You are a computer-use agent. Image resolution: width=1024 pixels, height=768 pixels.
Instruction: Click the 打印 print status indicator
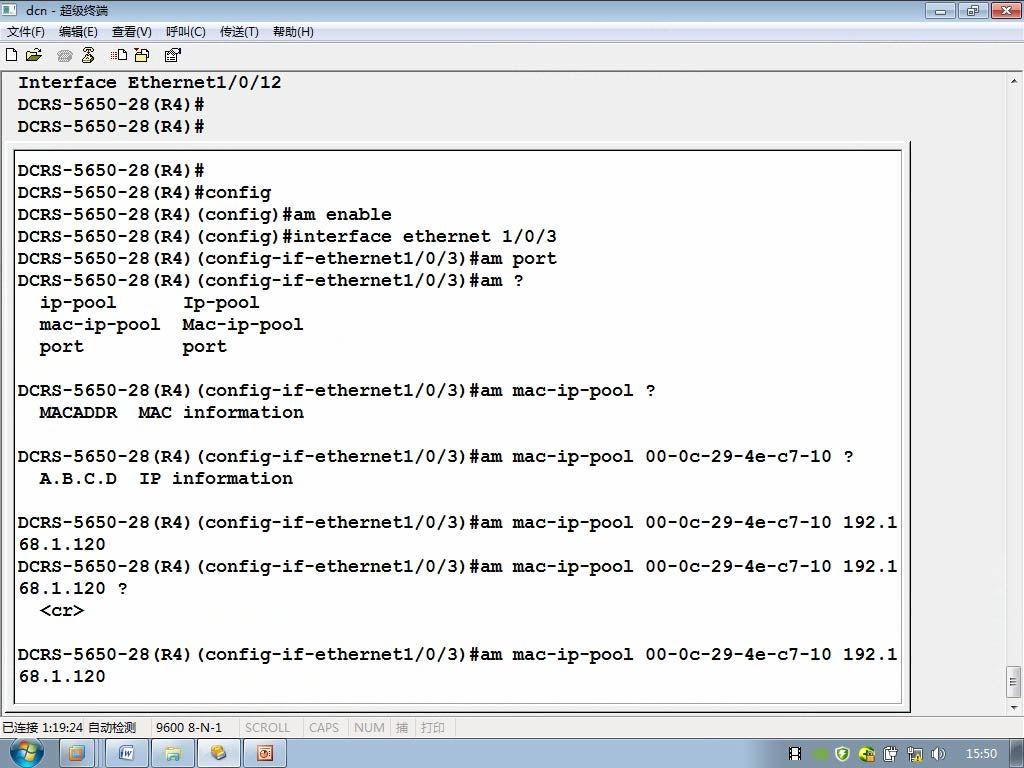point(432,728)
